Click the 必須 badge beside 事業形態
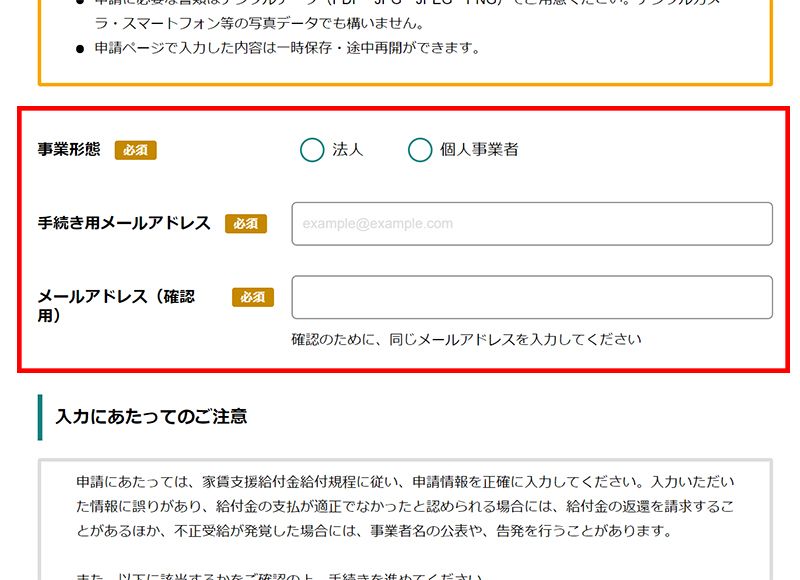 pos(136,150)
